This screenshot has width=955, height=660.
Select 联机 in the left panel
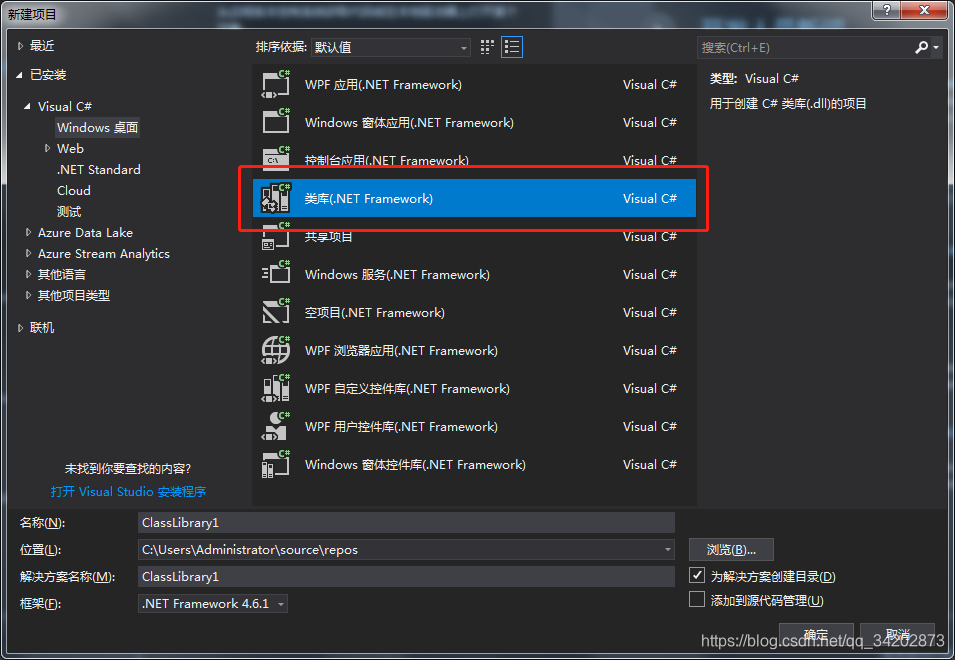click(42, 327)
